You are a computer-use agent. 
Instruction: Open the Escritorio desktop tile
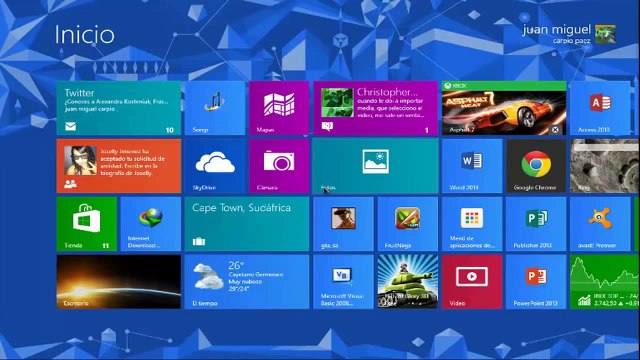click(x=118, y=282)
